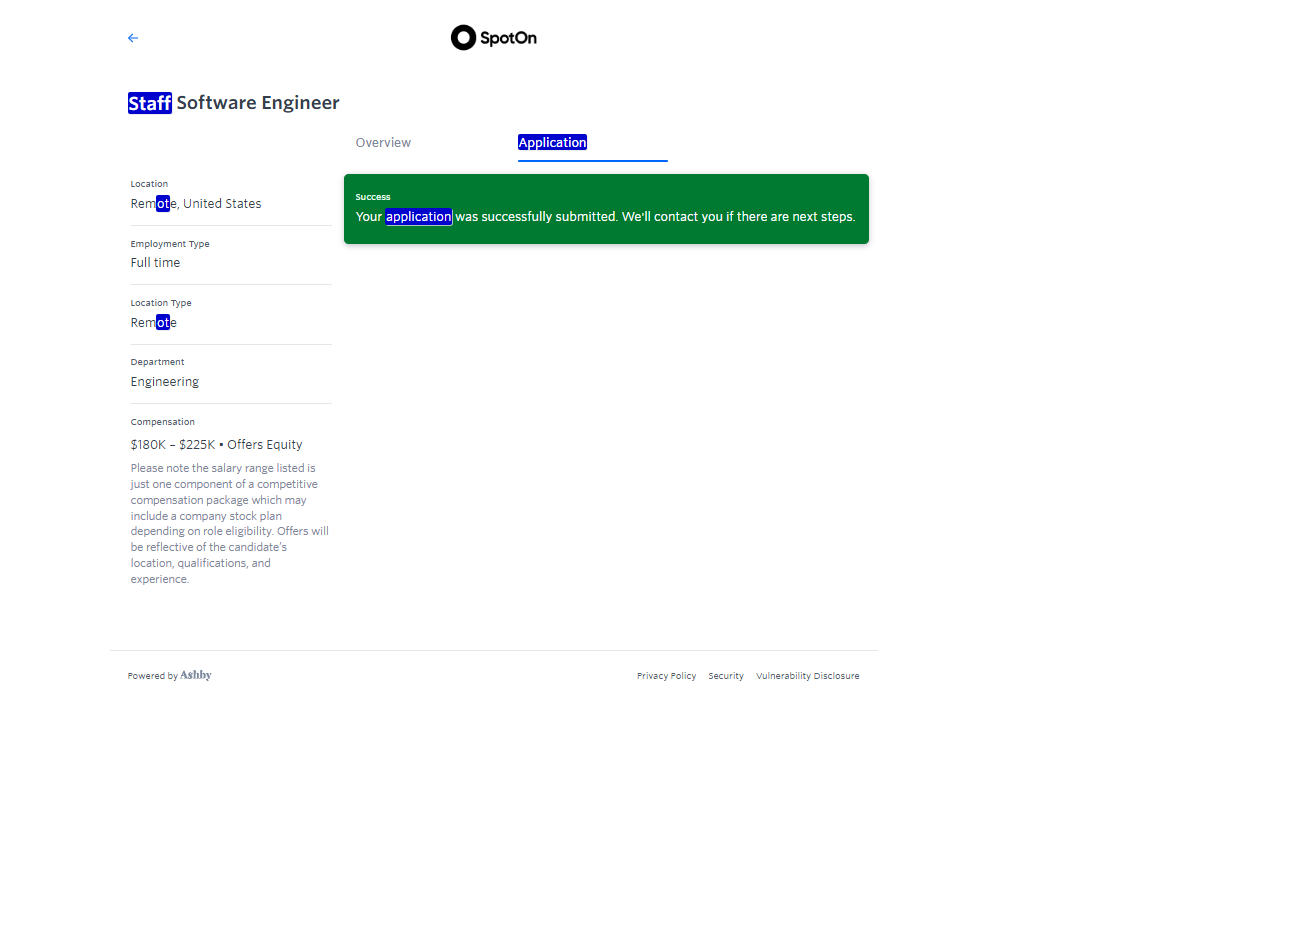Open the Vulnerability Disclosure link
Screen dimensions: 1293x934
807,676
